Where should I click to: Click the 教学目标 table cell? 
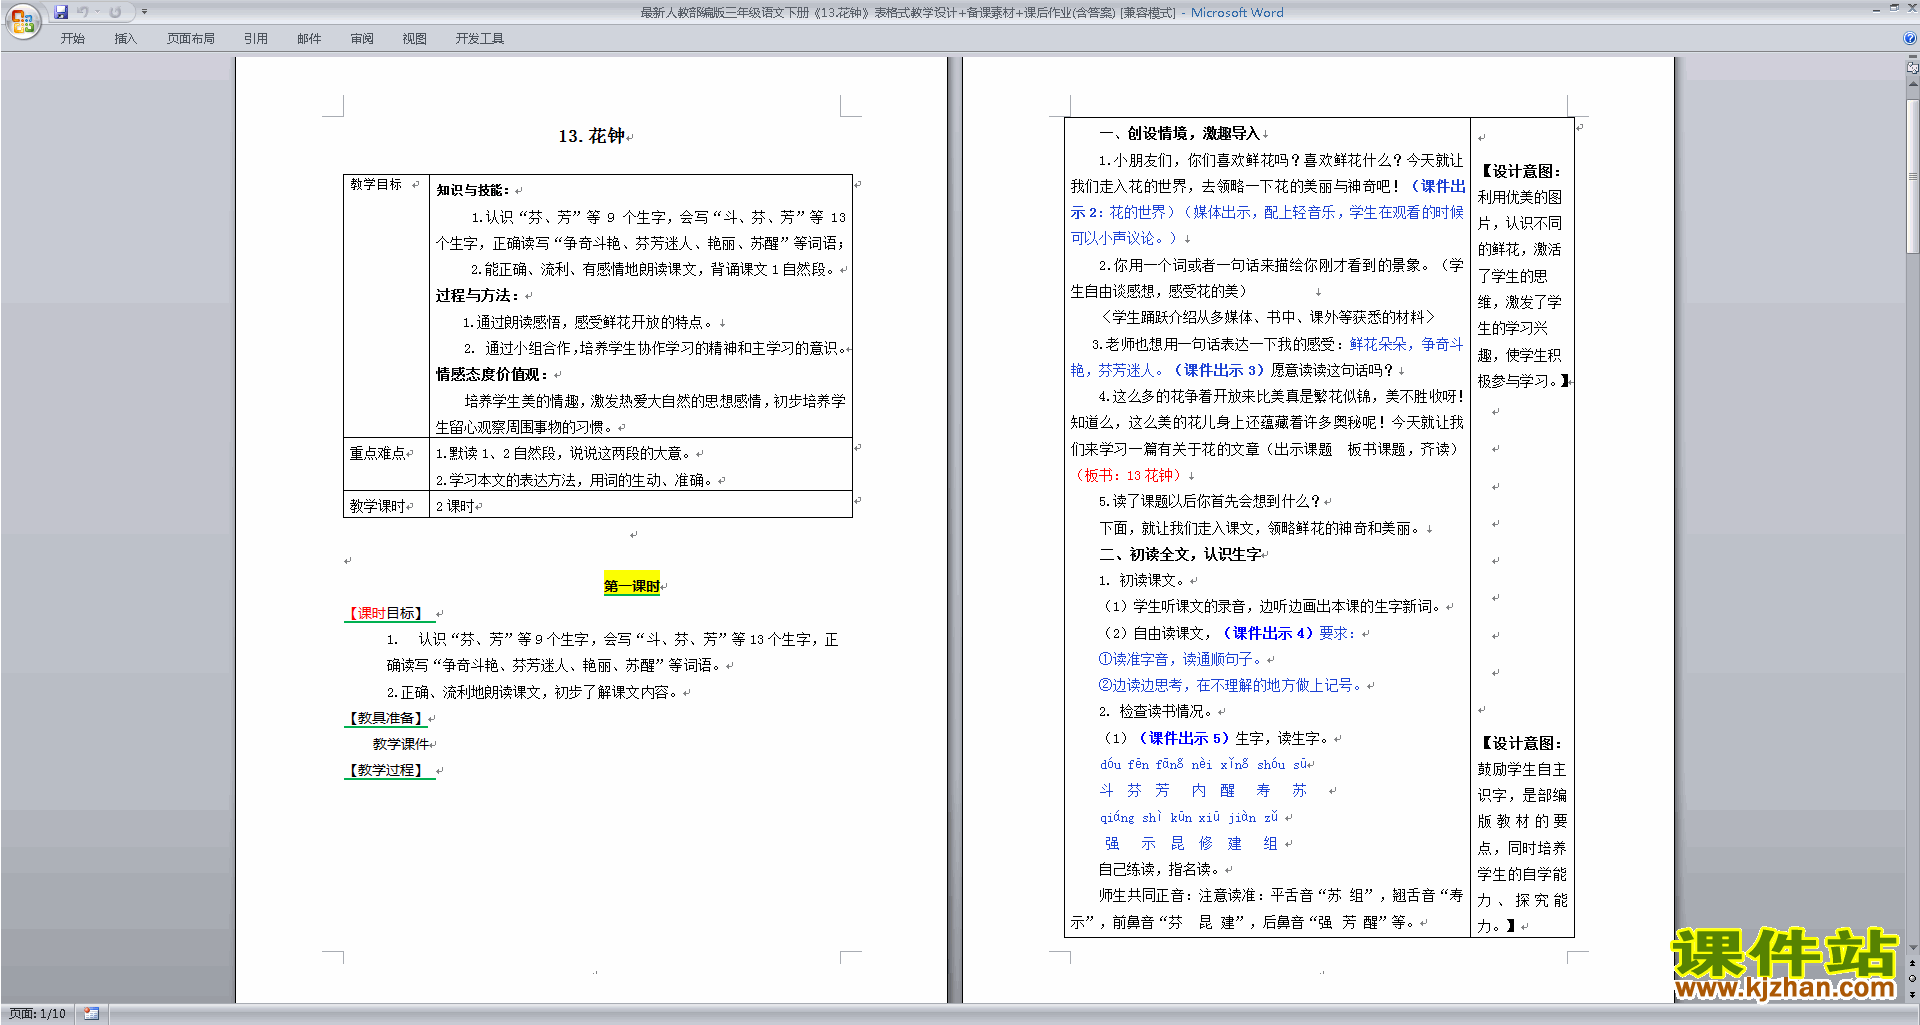[x=386, y=306]
